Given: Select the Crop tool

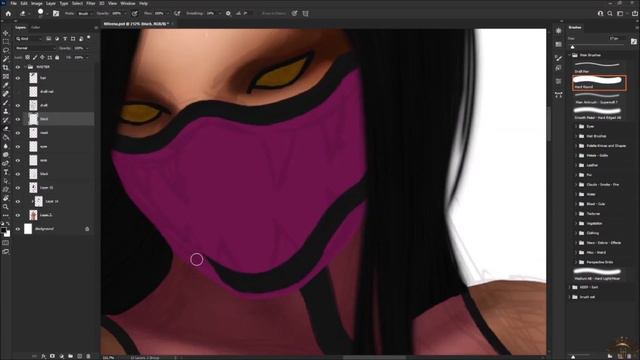Looking at the screenshot, I should pos(6,68).
